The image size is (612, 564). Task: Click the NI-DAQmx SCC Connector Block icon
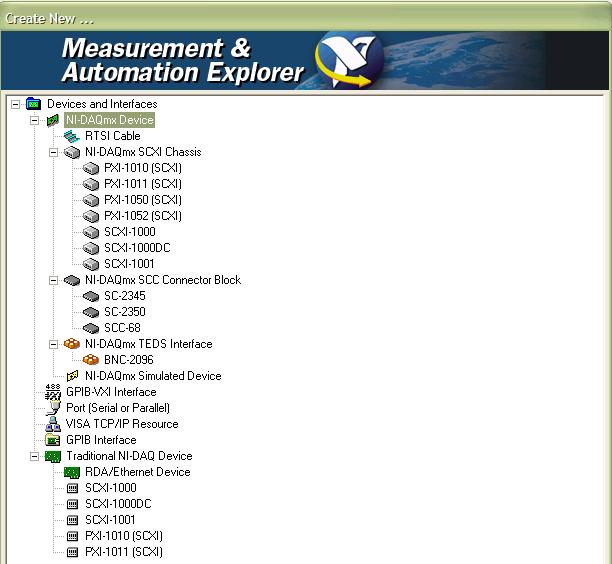72,280
